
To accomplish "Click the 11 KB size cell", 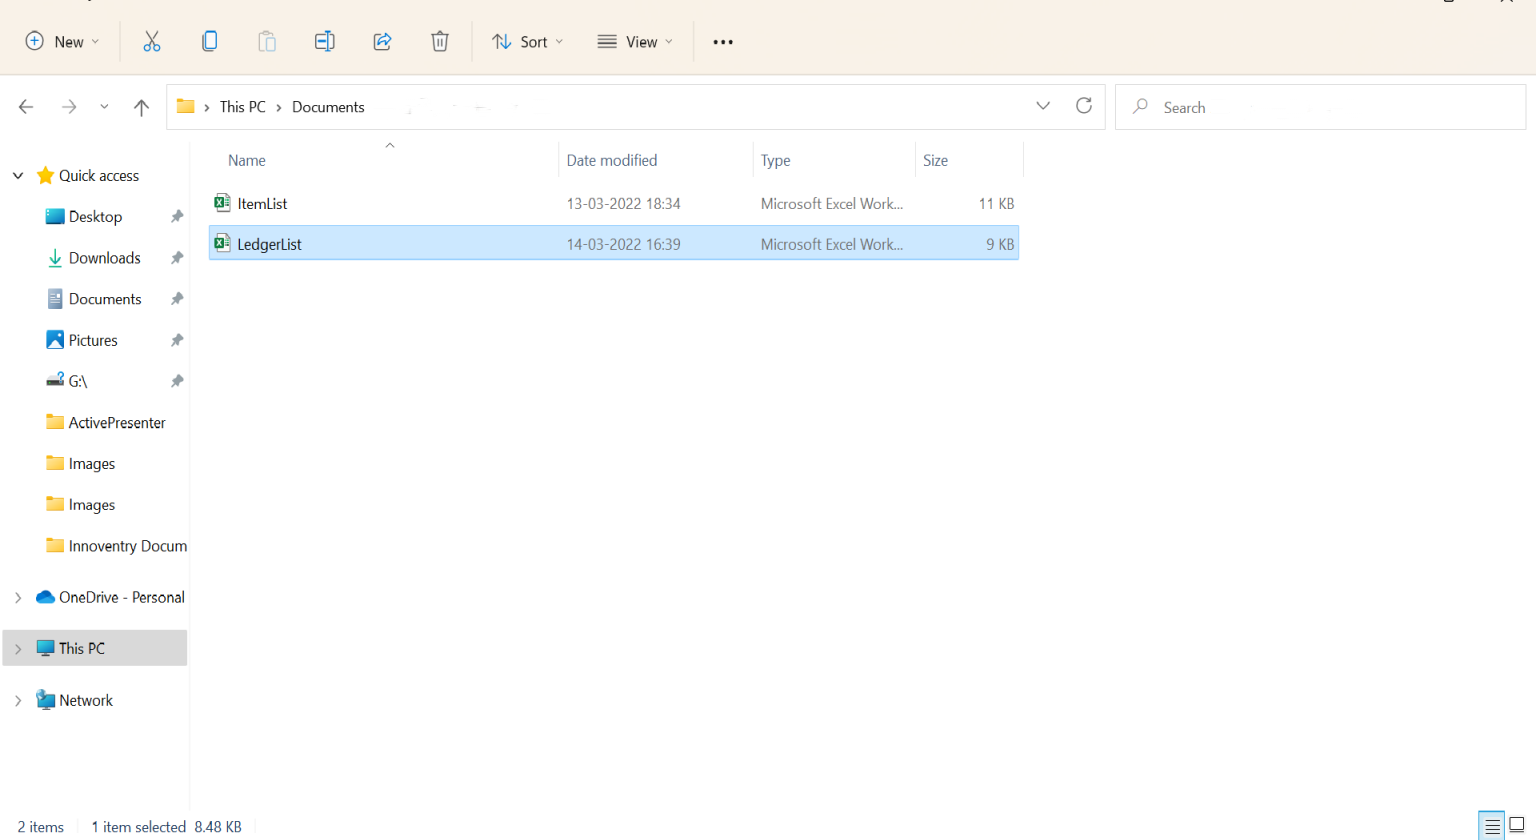I will [996, 204].
